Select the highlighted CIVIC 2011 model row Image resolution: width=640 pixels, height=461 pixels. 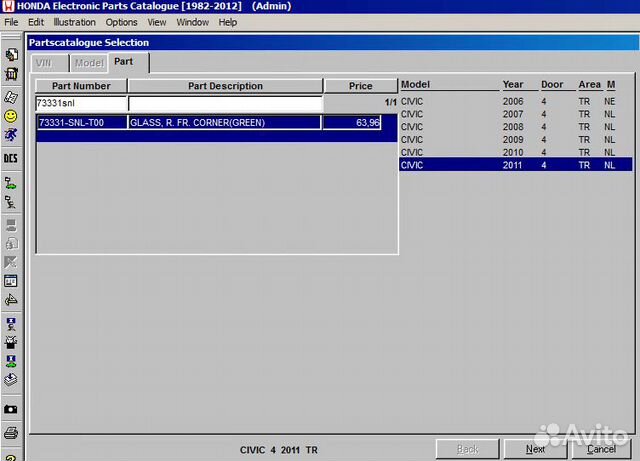pyautogui.click(x=516, y=165)
